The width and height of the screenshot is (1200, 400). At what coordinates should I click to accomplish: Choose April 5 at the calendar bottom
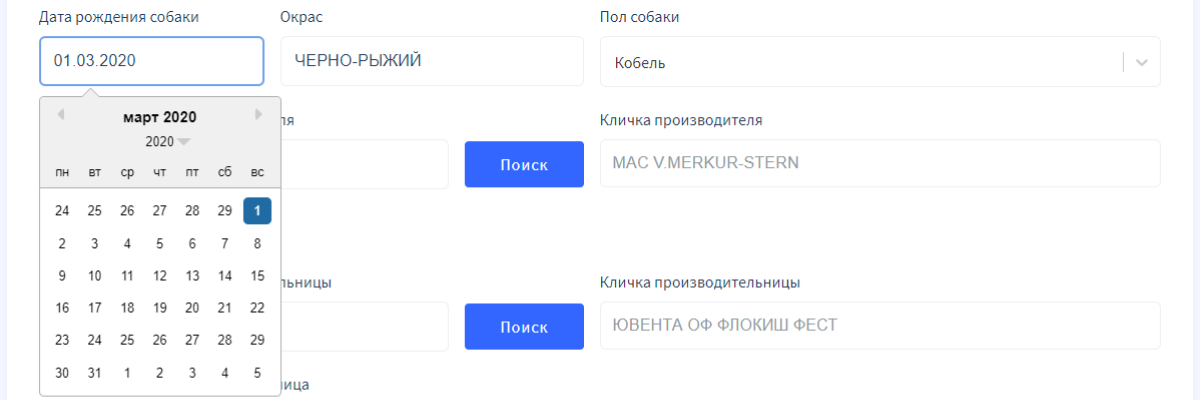pyautogui.click(x=257, y=373)
